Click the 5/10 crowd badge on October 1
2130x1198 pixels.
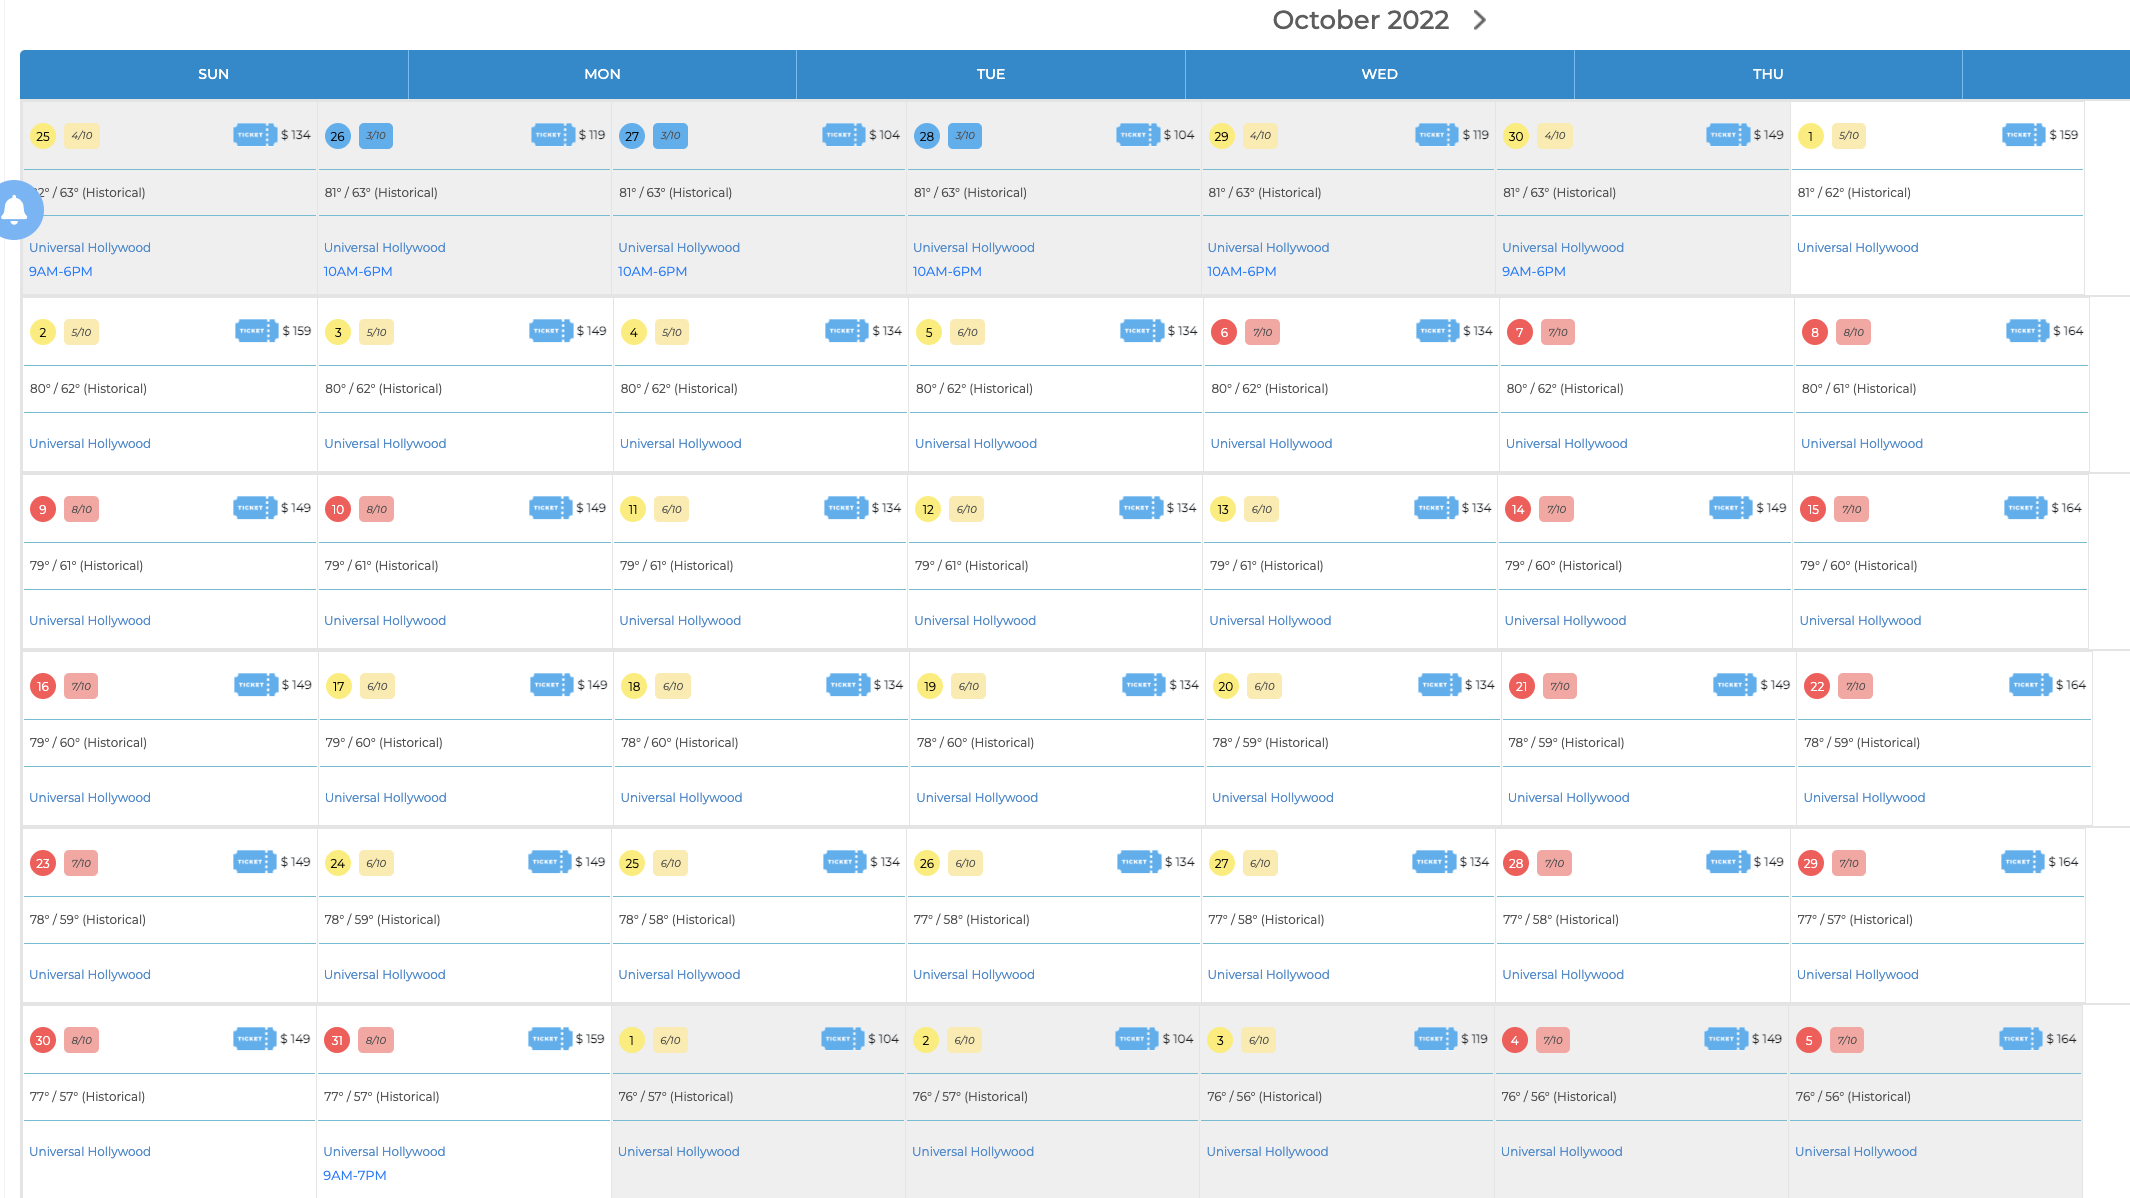(1849, 136)
